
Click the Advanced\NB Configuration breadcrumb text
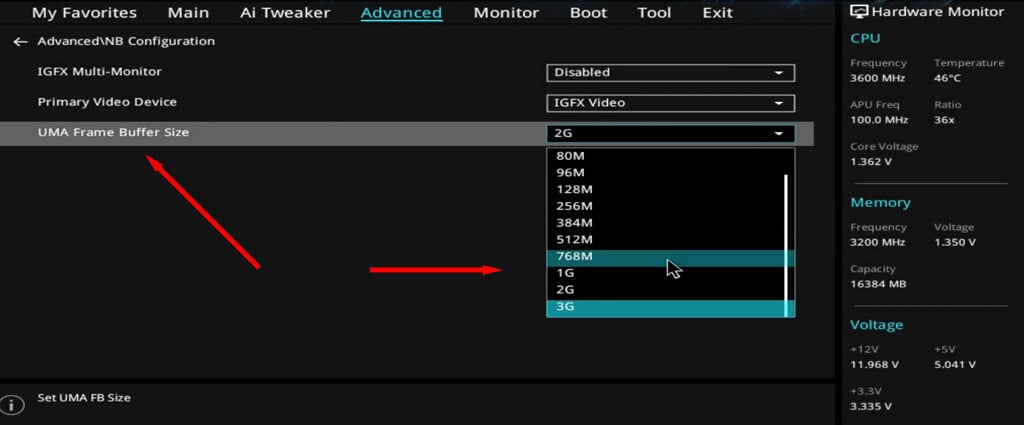(x=126, y=41)
